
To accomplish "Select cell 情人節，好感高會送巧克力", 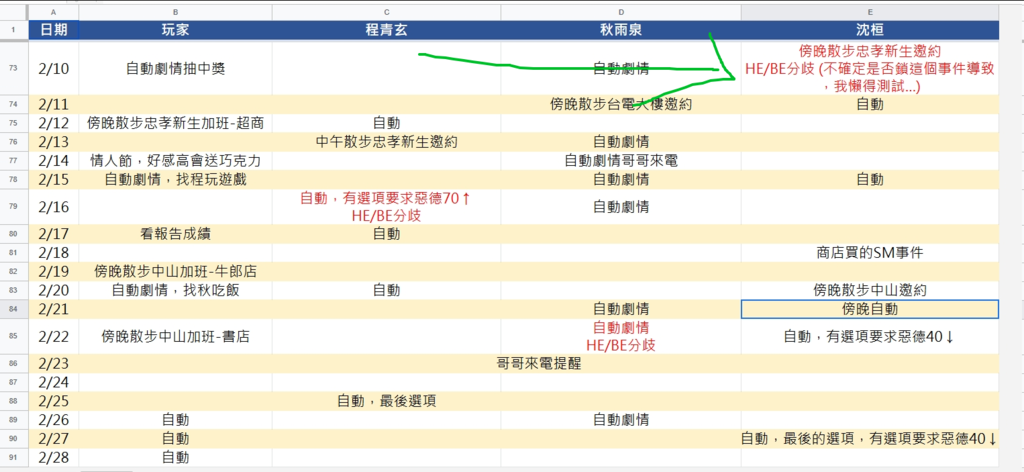I will coord(176,161).
